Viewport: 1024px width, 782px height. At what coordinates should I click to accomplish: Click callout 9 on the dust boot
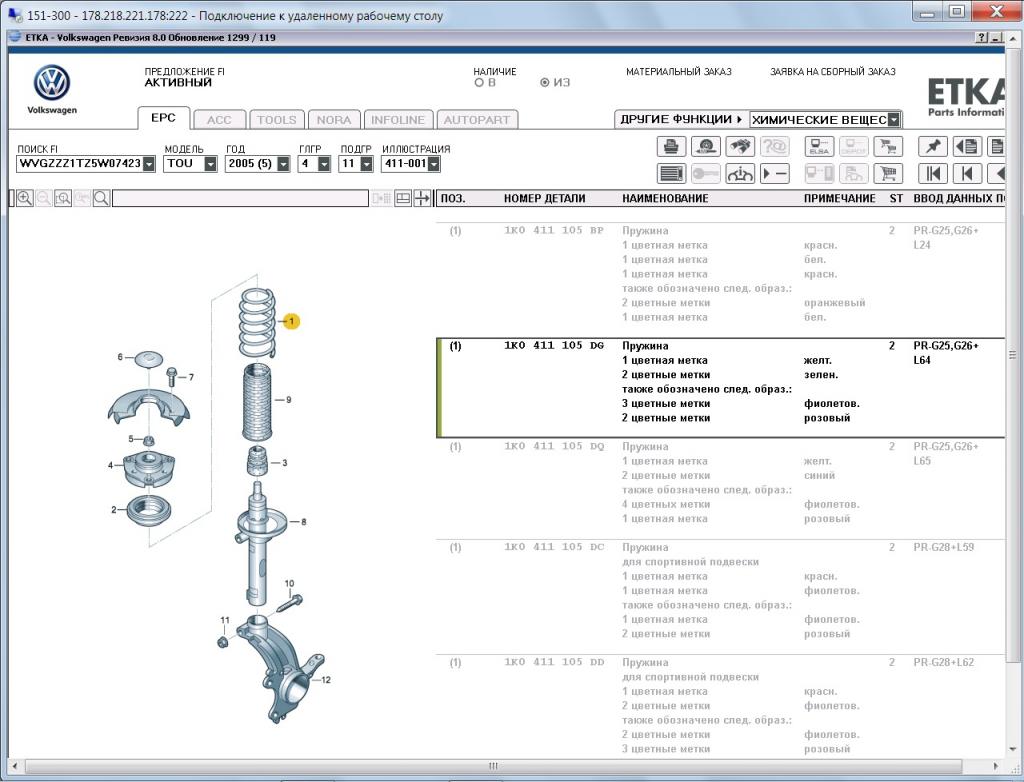coord(289,400)
